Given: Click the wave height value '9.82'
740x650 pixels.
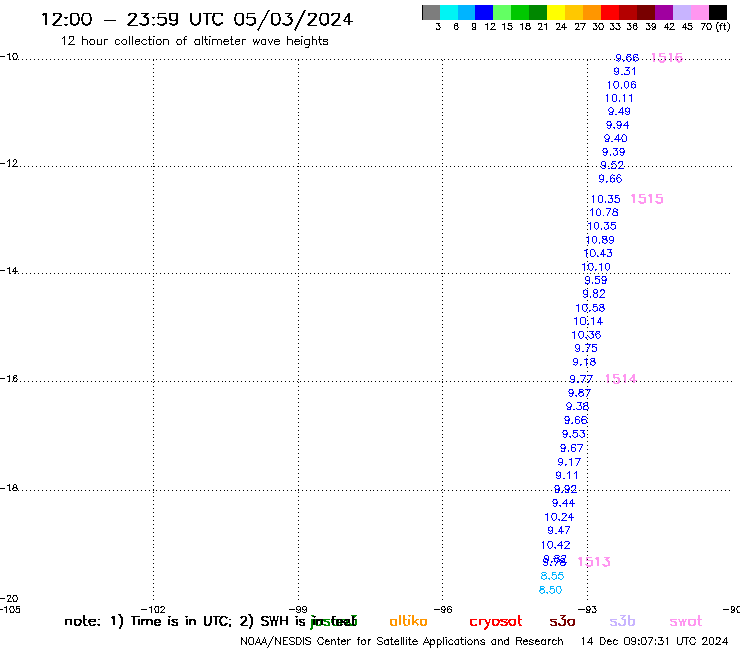Looking at the screenshot, I should coord(594,294).
